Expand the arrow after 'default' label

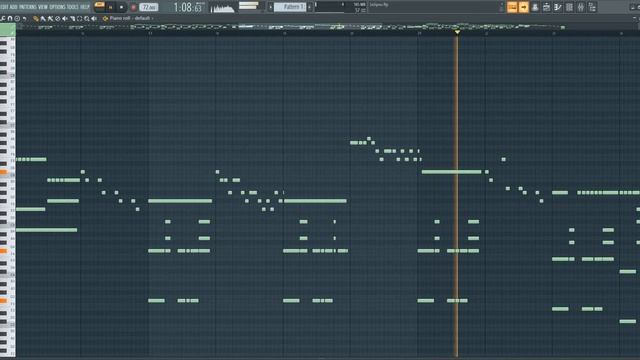click(153, 18)
